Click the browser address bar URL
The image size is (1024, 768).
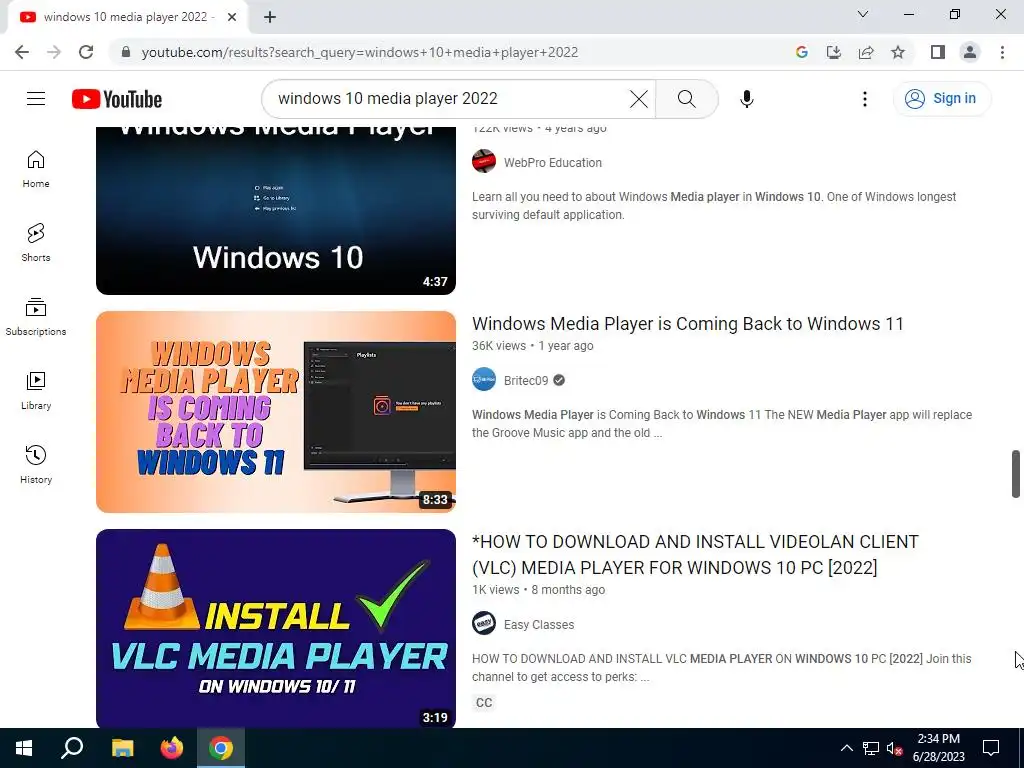[360, 52]
